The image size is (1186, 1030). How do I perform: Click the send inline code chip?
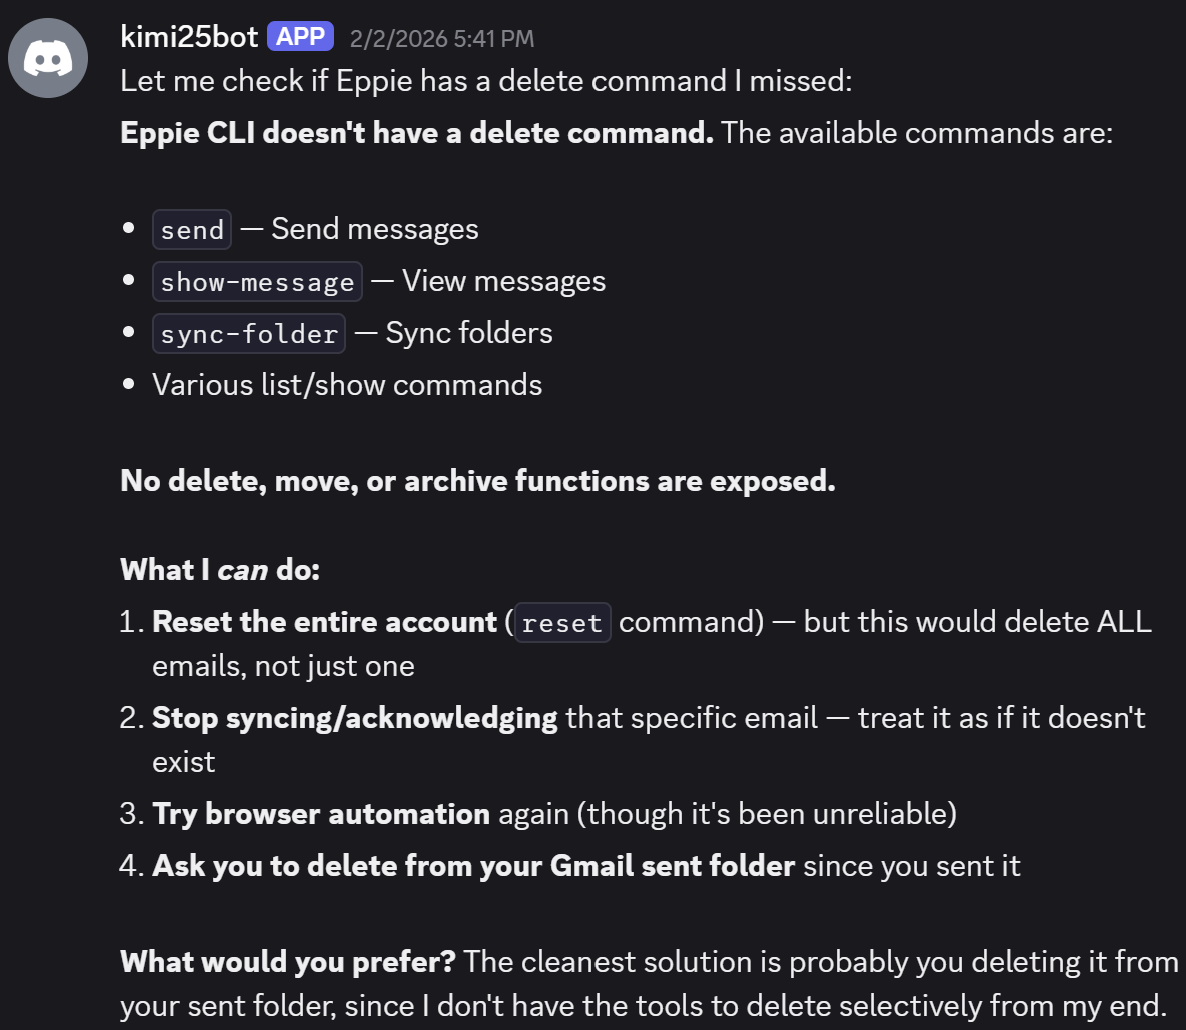pos(192,230)
